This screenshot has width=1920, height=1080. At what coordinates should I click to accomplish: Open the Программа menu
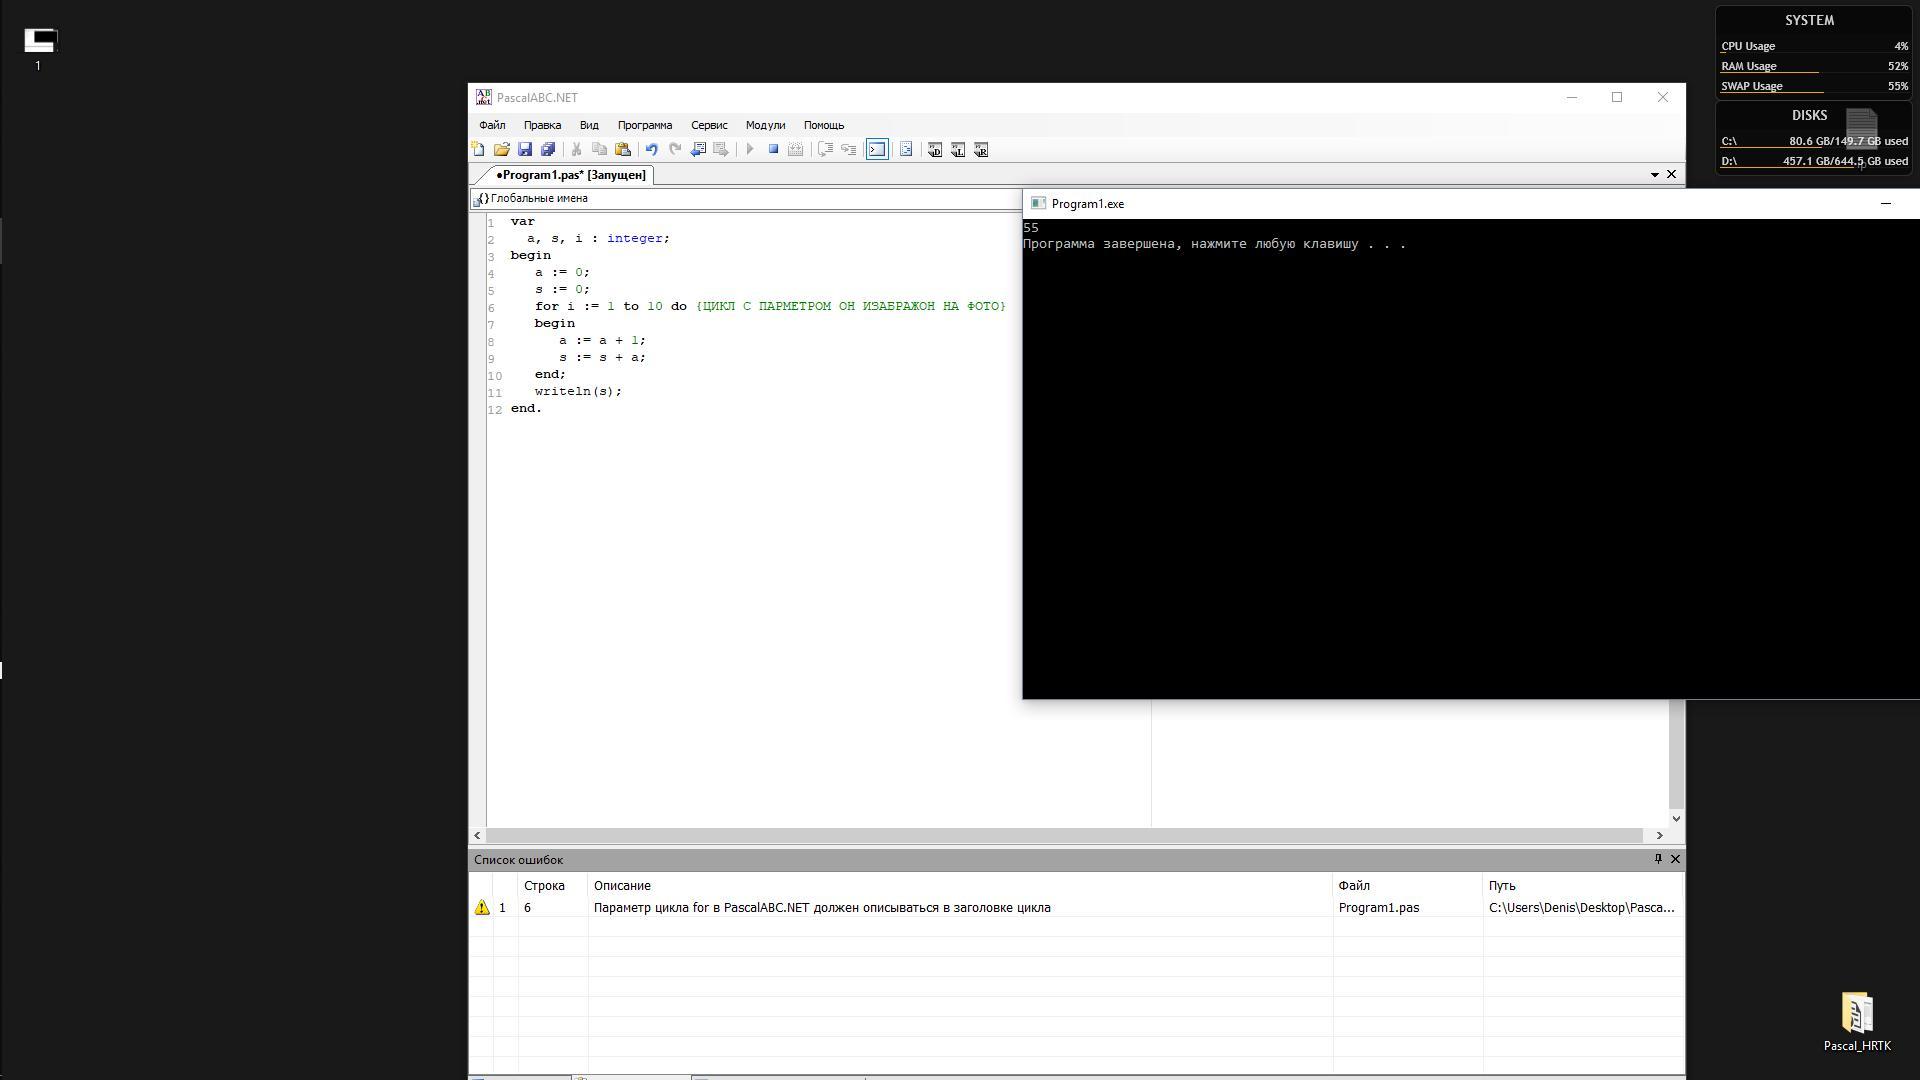pos(644,125)
